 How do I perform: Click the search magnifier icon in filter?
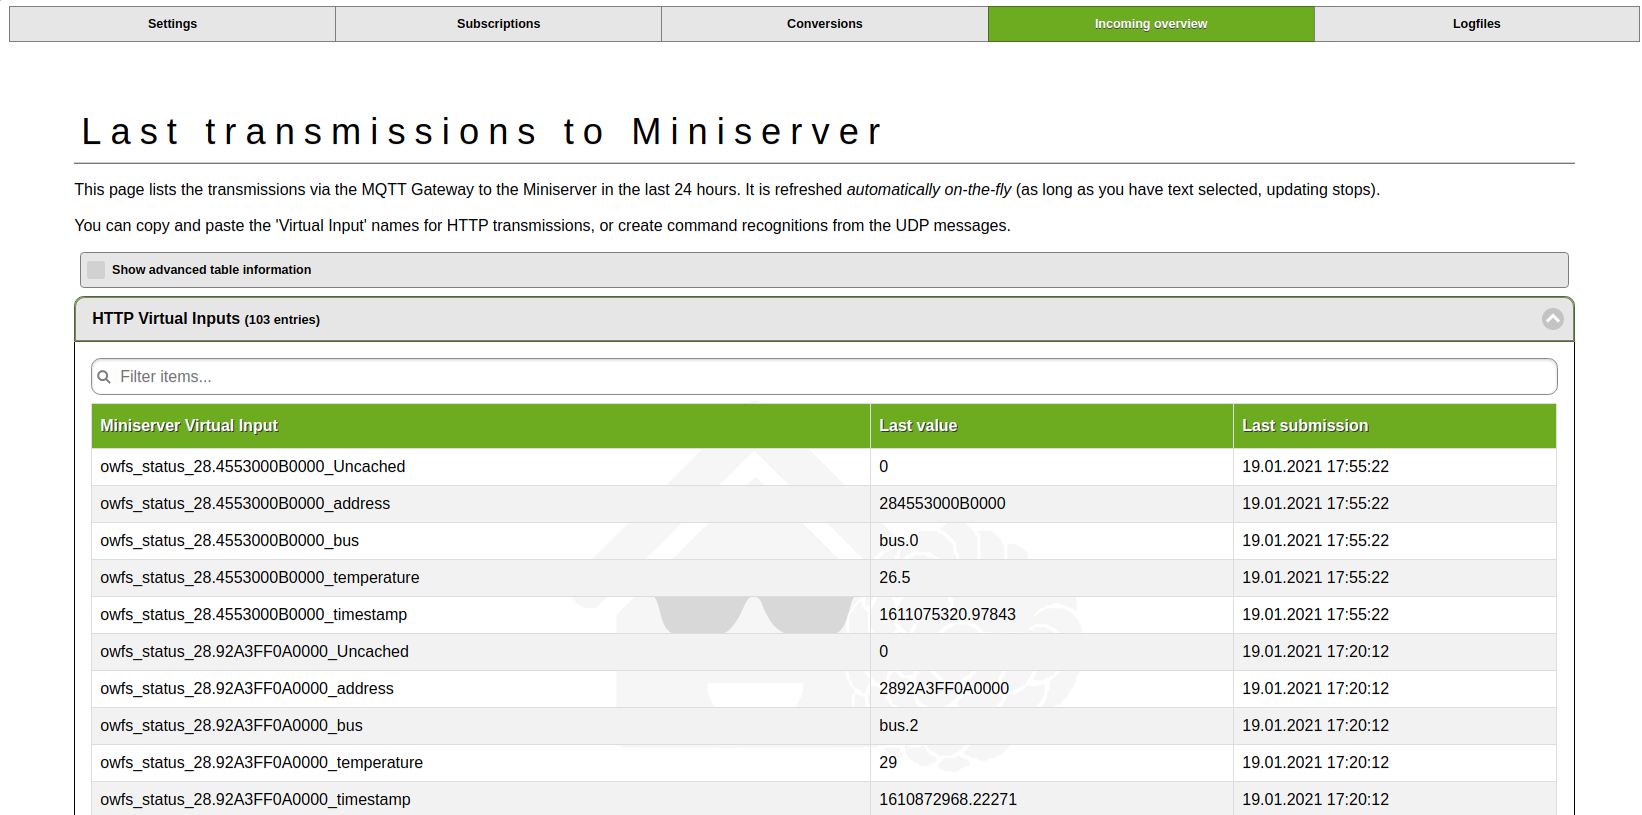click(x=104, y=377)
